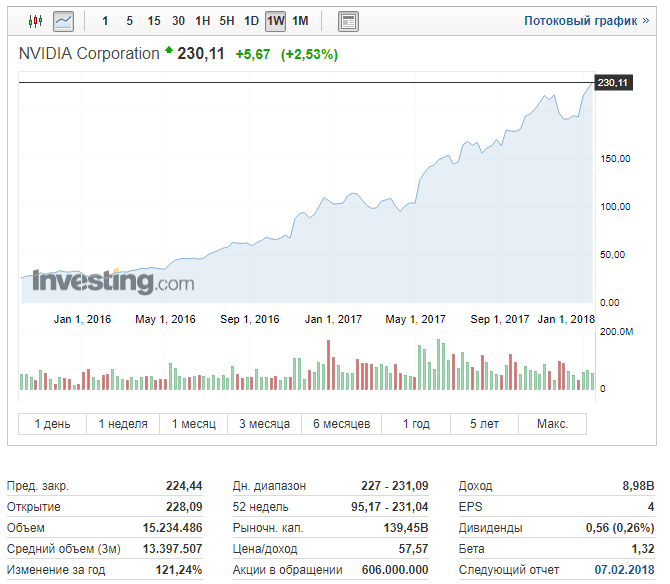Select the area line chart icon
This screenshot has width=670, height=584.
[63, 20]
